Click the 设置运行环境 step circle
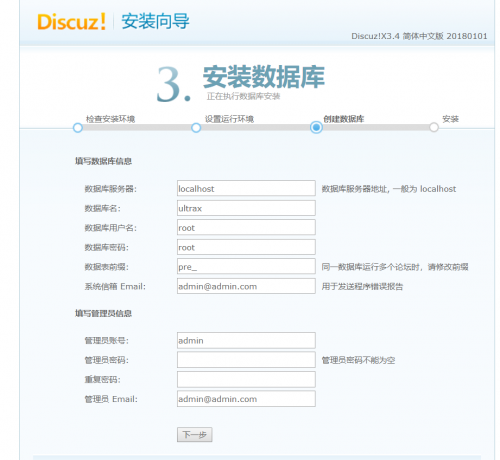The image size is (500, 460). (196, 128)
